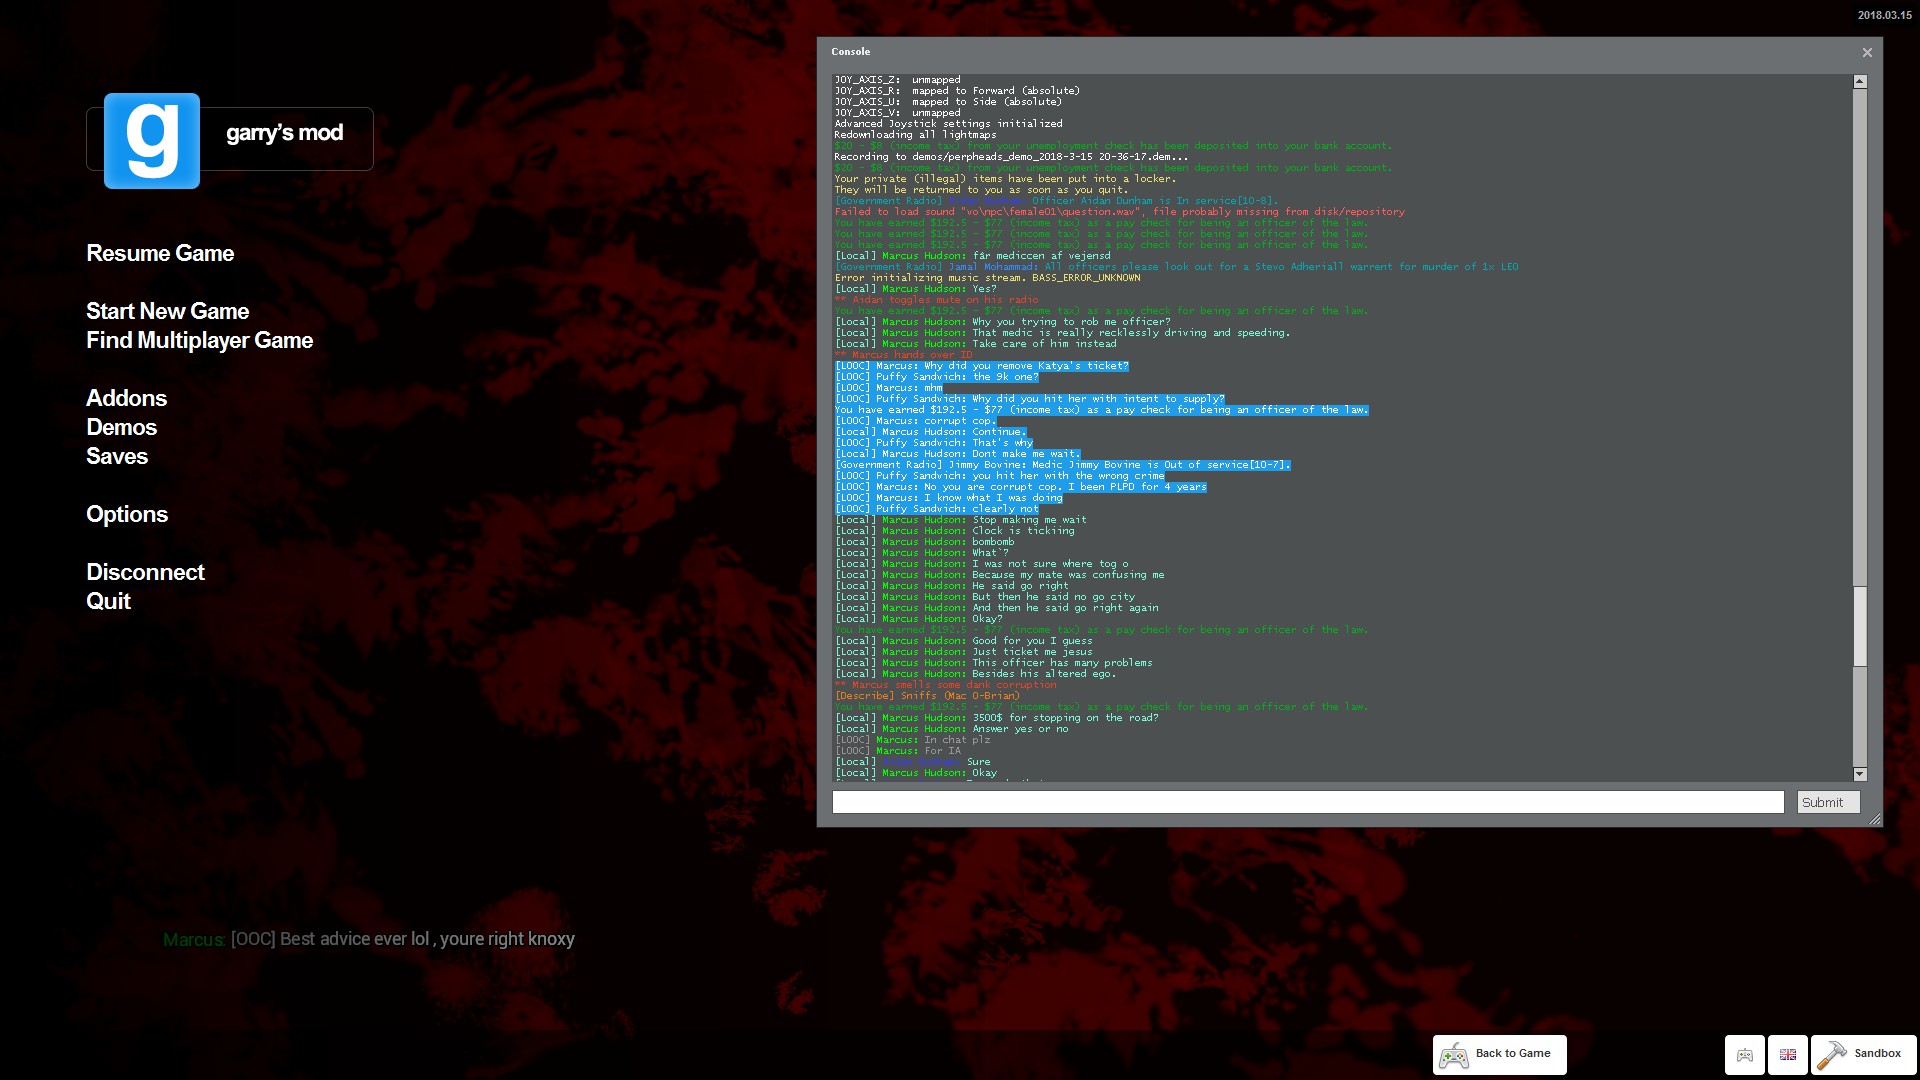Go to Demos menu item
Viewport: 1920px width, 1080px height.
coord(121,427)
